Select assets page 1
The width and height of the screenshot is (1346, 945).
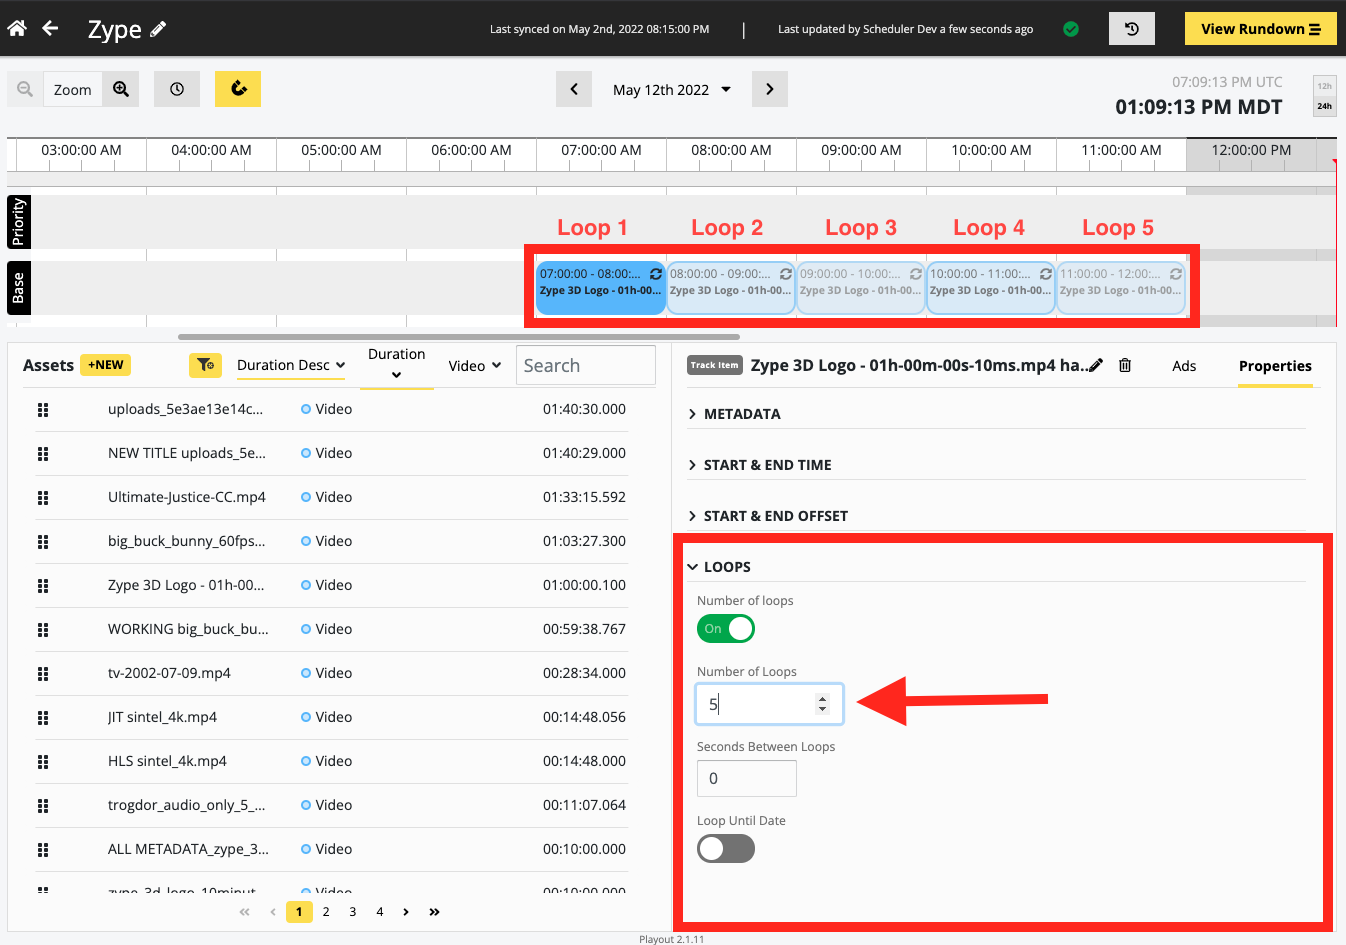pyautogui.click(x=299, y=912)
